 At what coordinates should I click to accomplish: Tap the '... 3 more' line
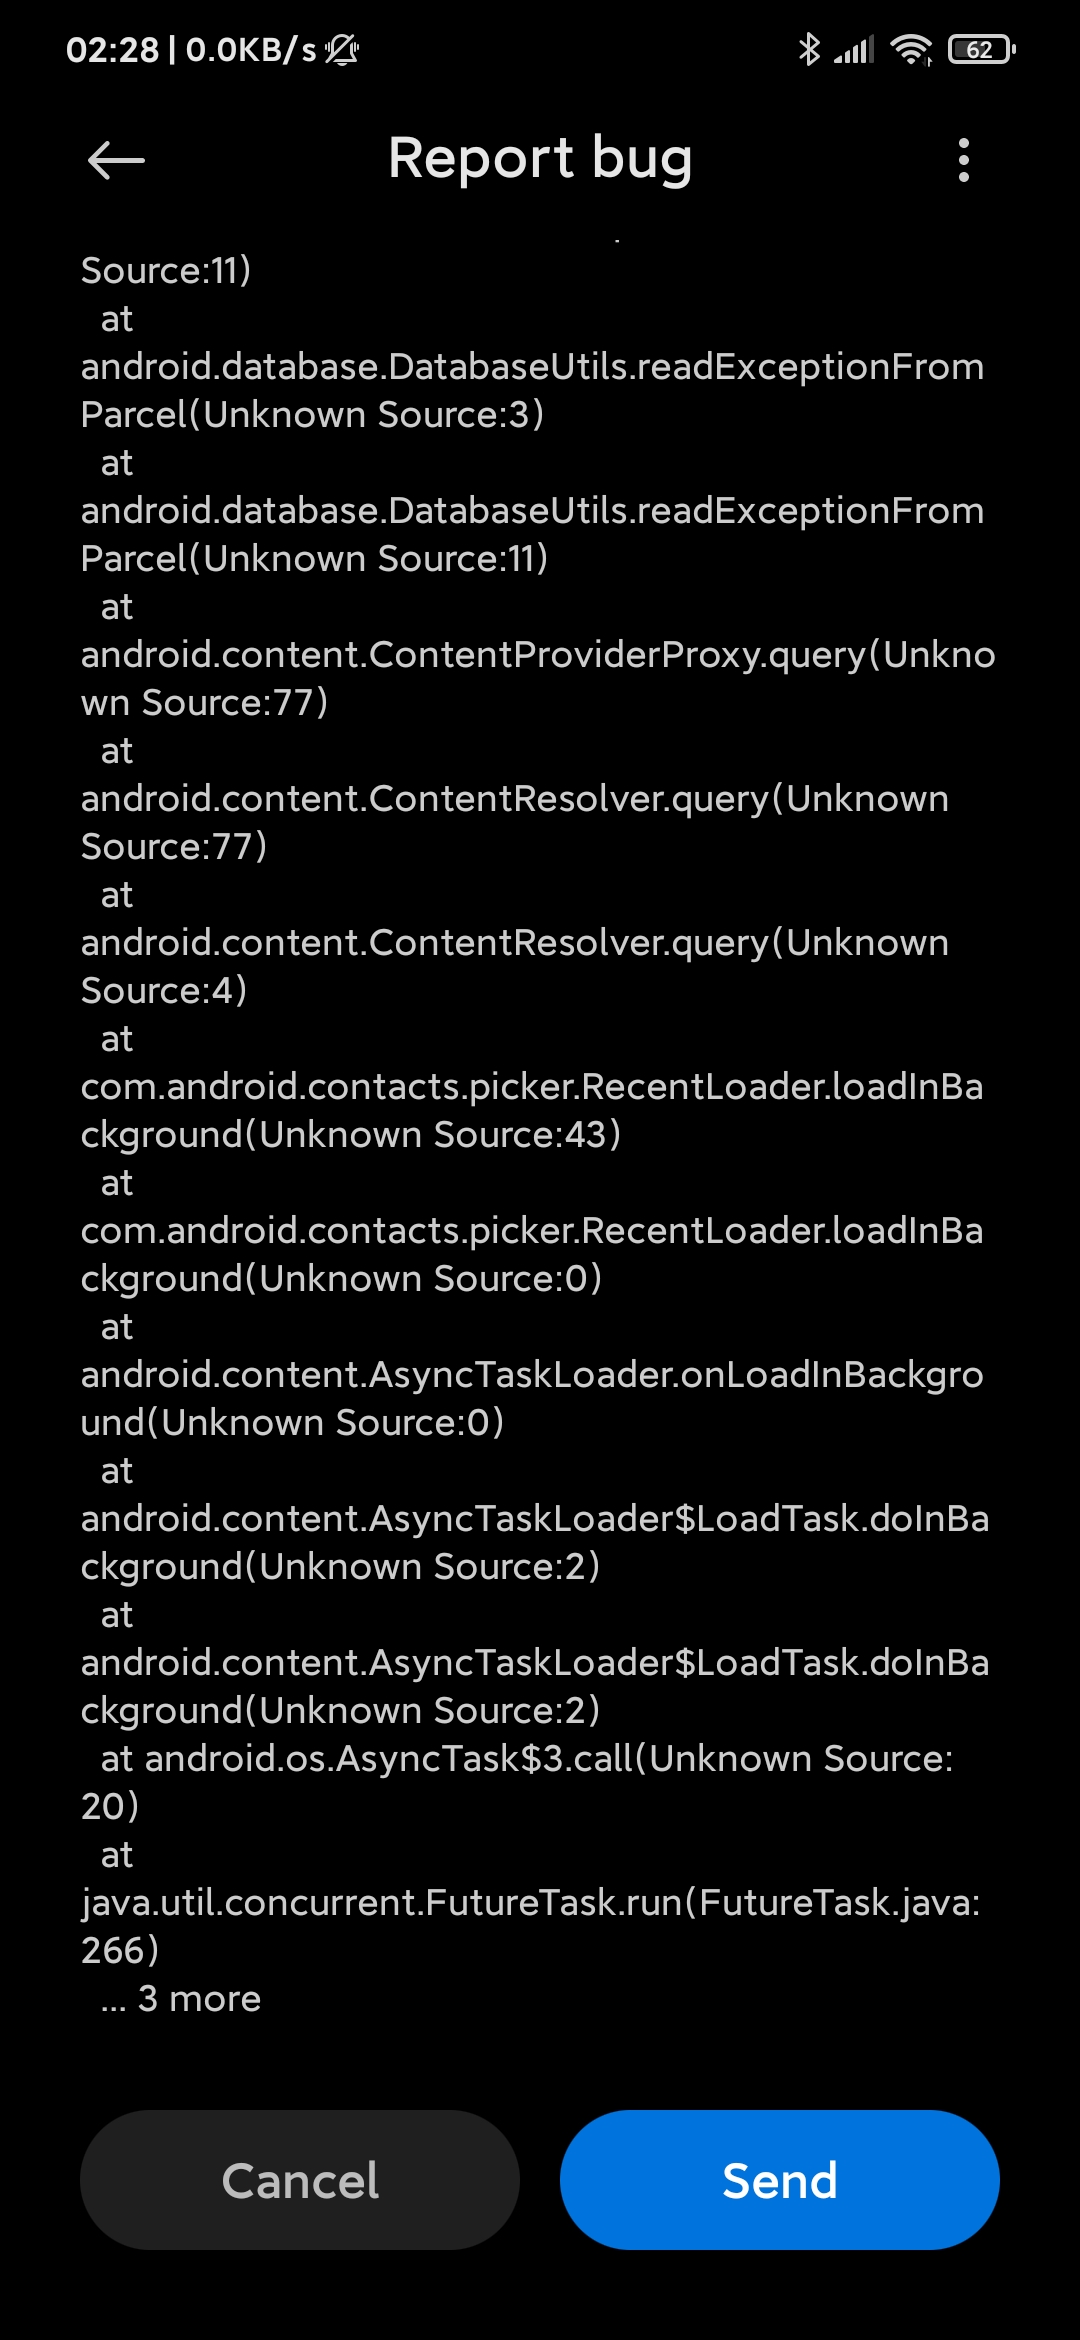coord(180,1998)
